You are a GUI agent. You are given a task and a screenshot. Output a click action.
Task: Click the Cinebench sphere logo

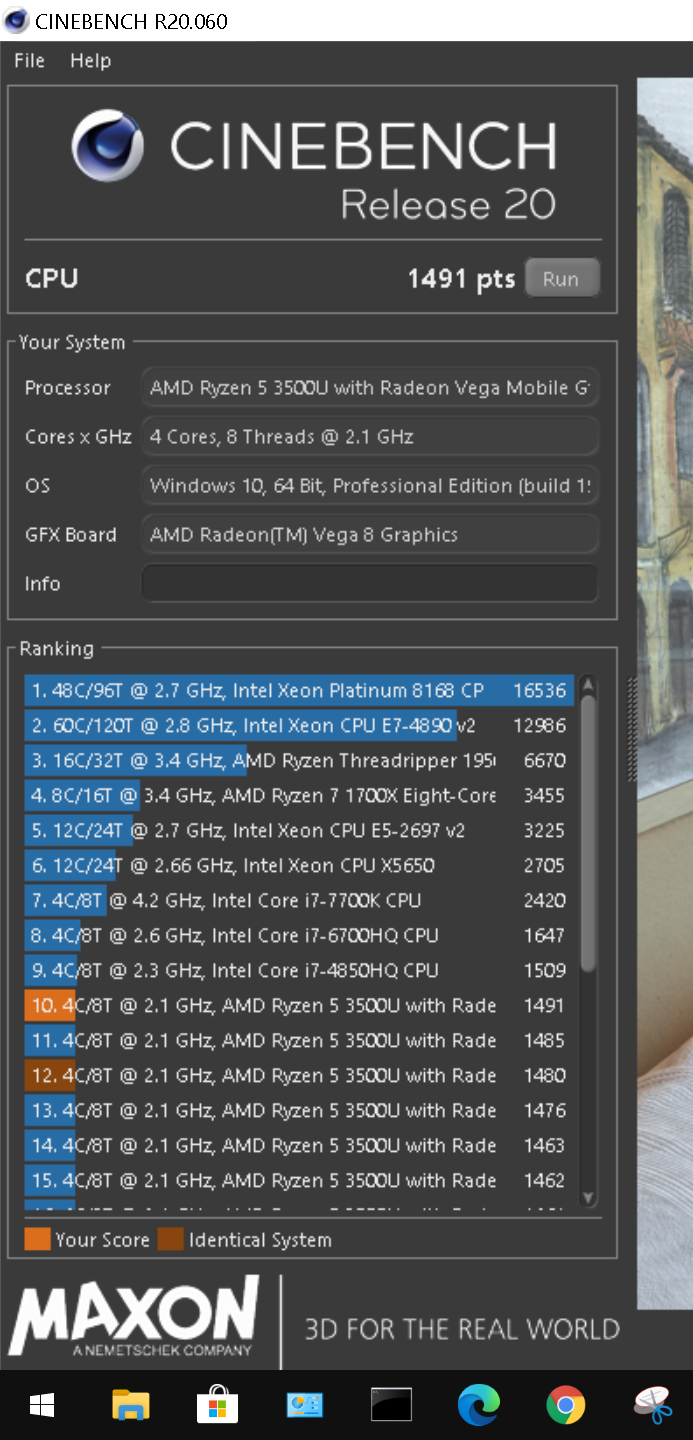pyautogui.click(x=108, y=146)
